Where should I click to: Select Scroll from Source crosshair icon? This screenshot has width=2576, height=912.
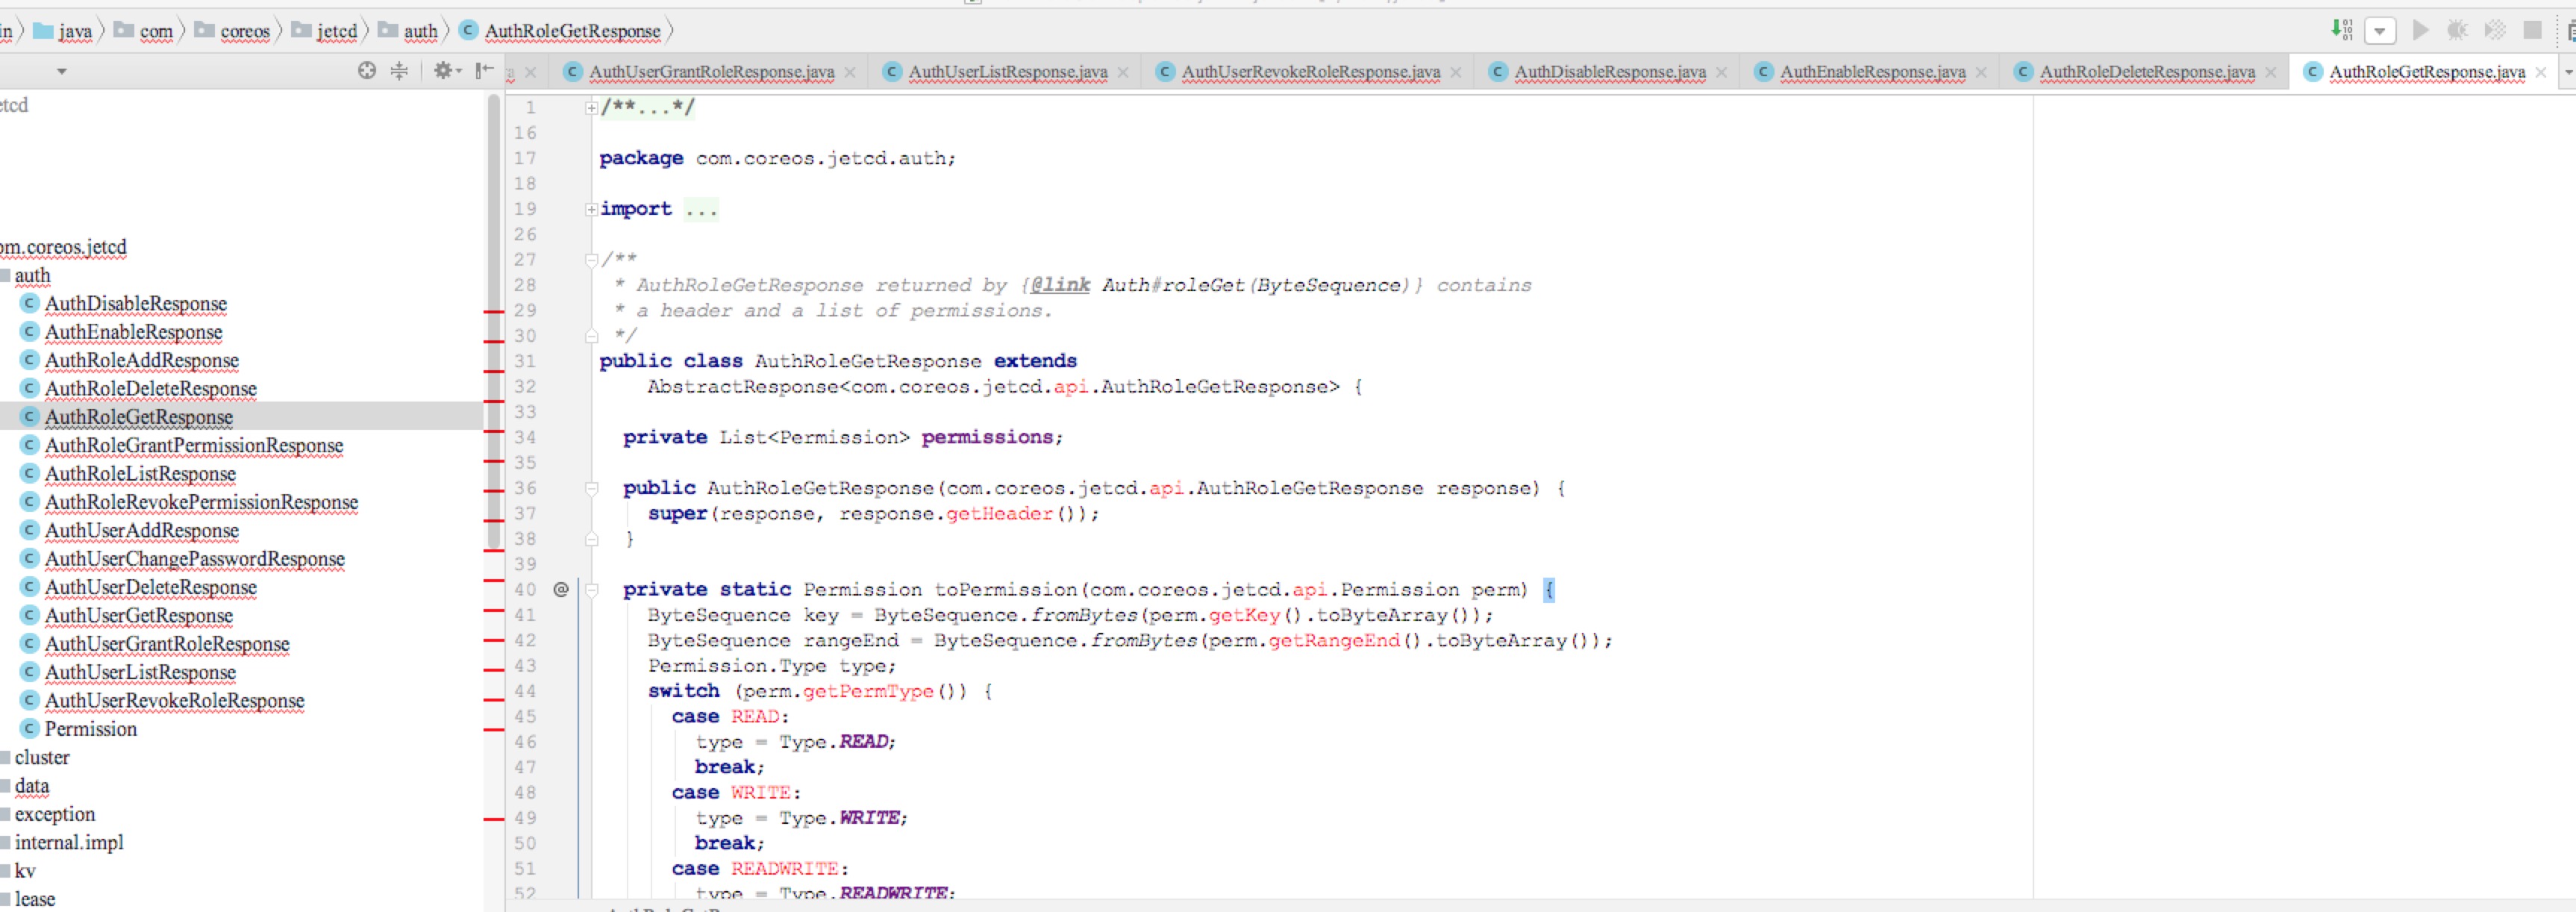[x=366, y=72]
